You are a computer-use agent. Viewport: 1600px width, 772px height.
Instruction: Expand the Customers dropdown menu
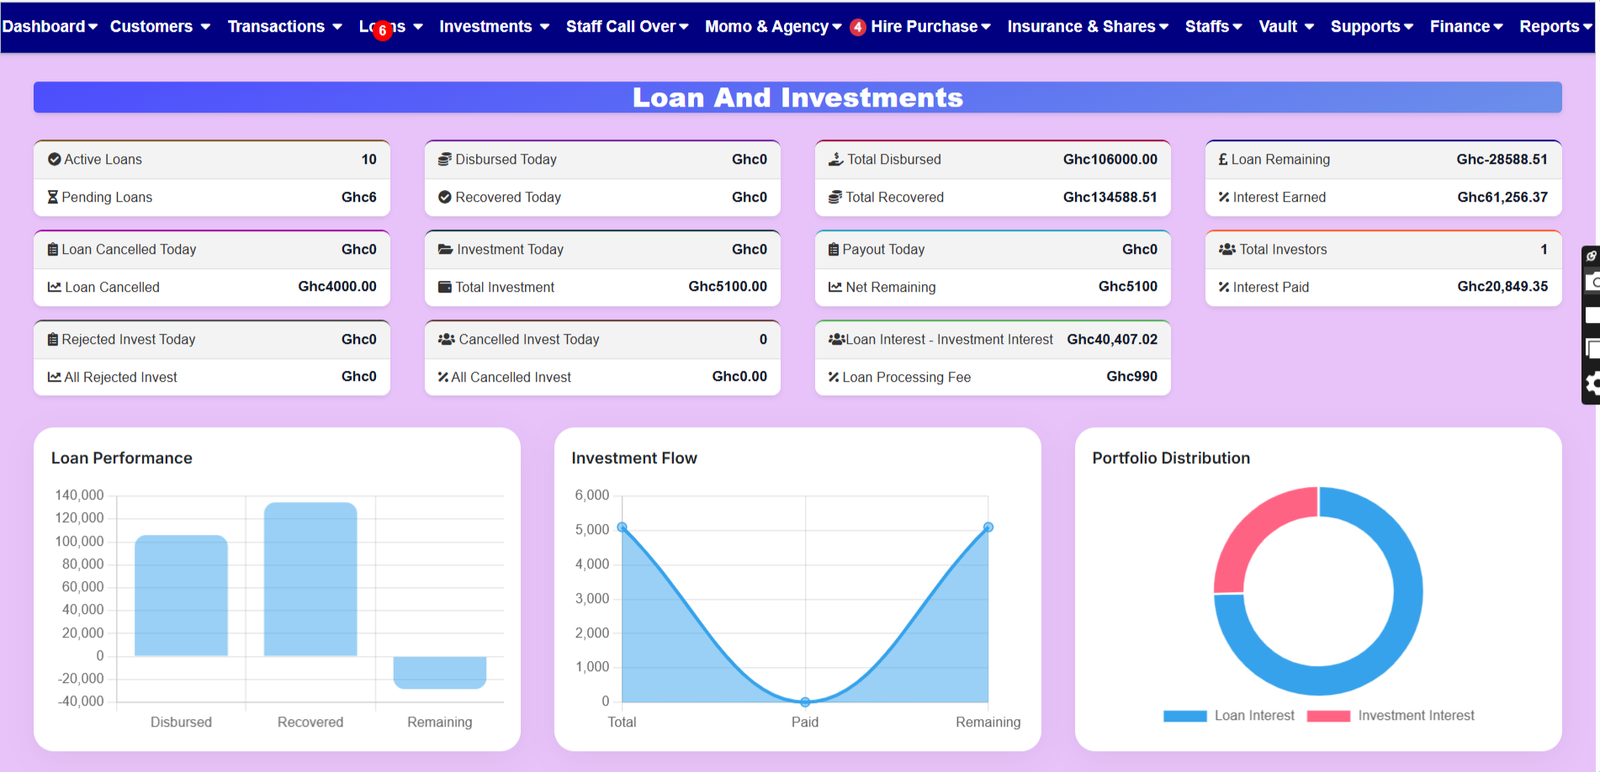tap(160, 26)
